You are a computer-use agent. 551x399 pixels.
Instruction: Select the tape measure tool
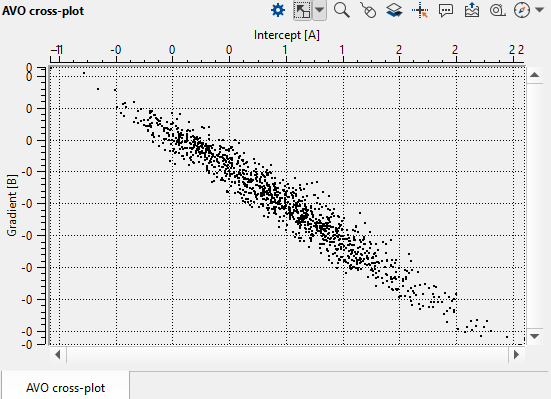(498, 11)
